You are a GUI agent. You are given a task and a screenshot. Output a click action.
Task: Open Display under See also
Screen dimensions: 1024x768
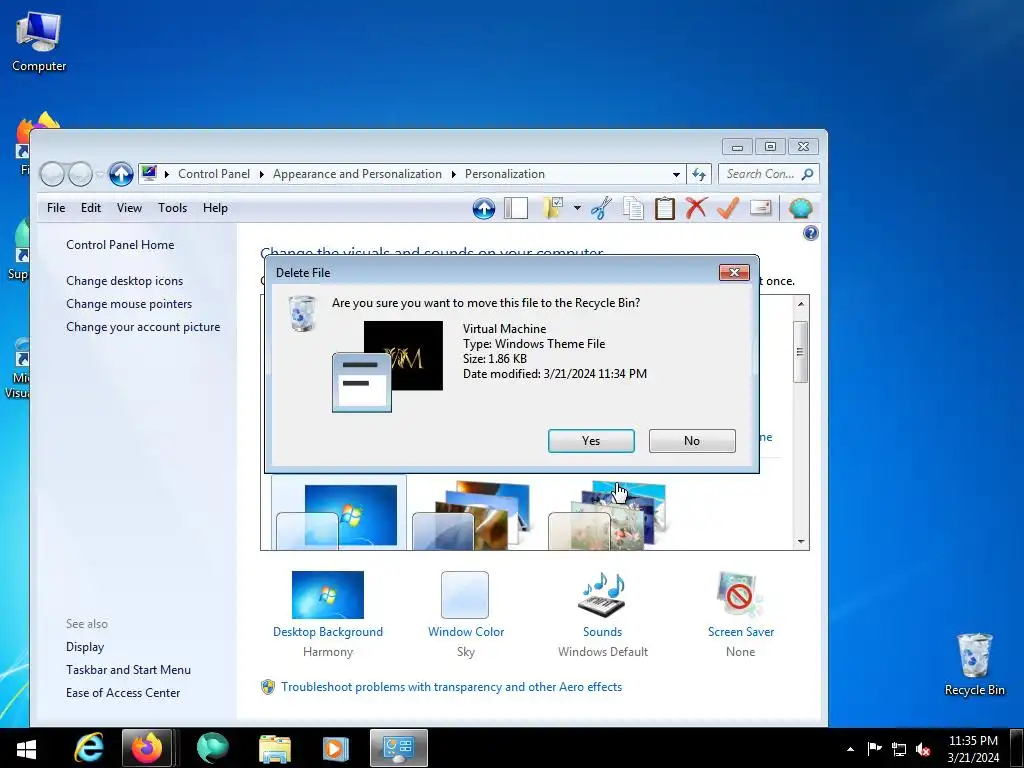coord(85,647)
